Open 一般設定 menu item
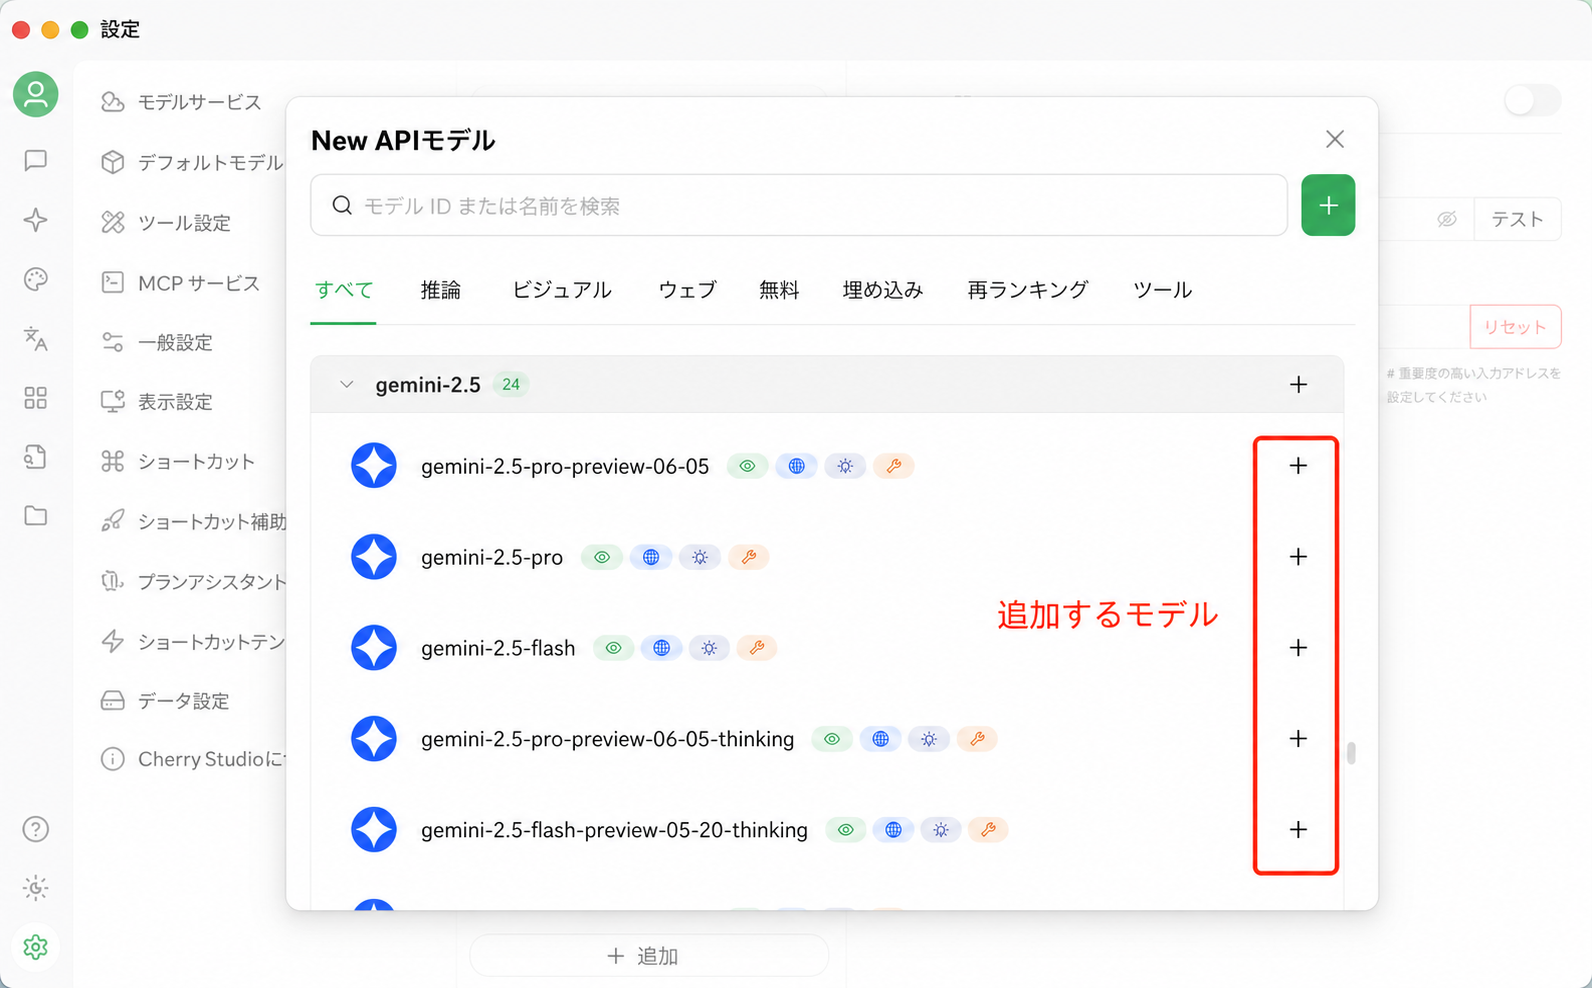1592x988 pixels. [157, 342]
